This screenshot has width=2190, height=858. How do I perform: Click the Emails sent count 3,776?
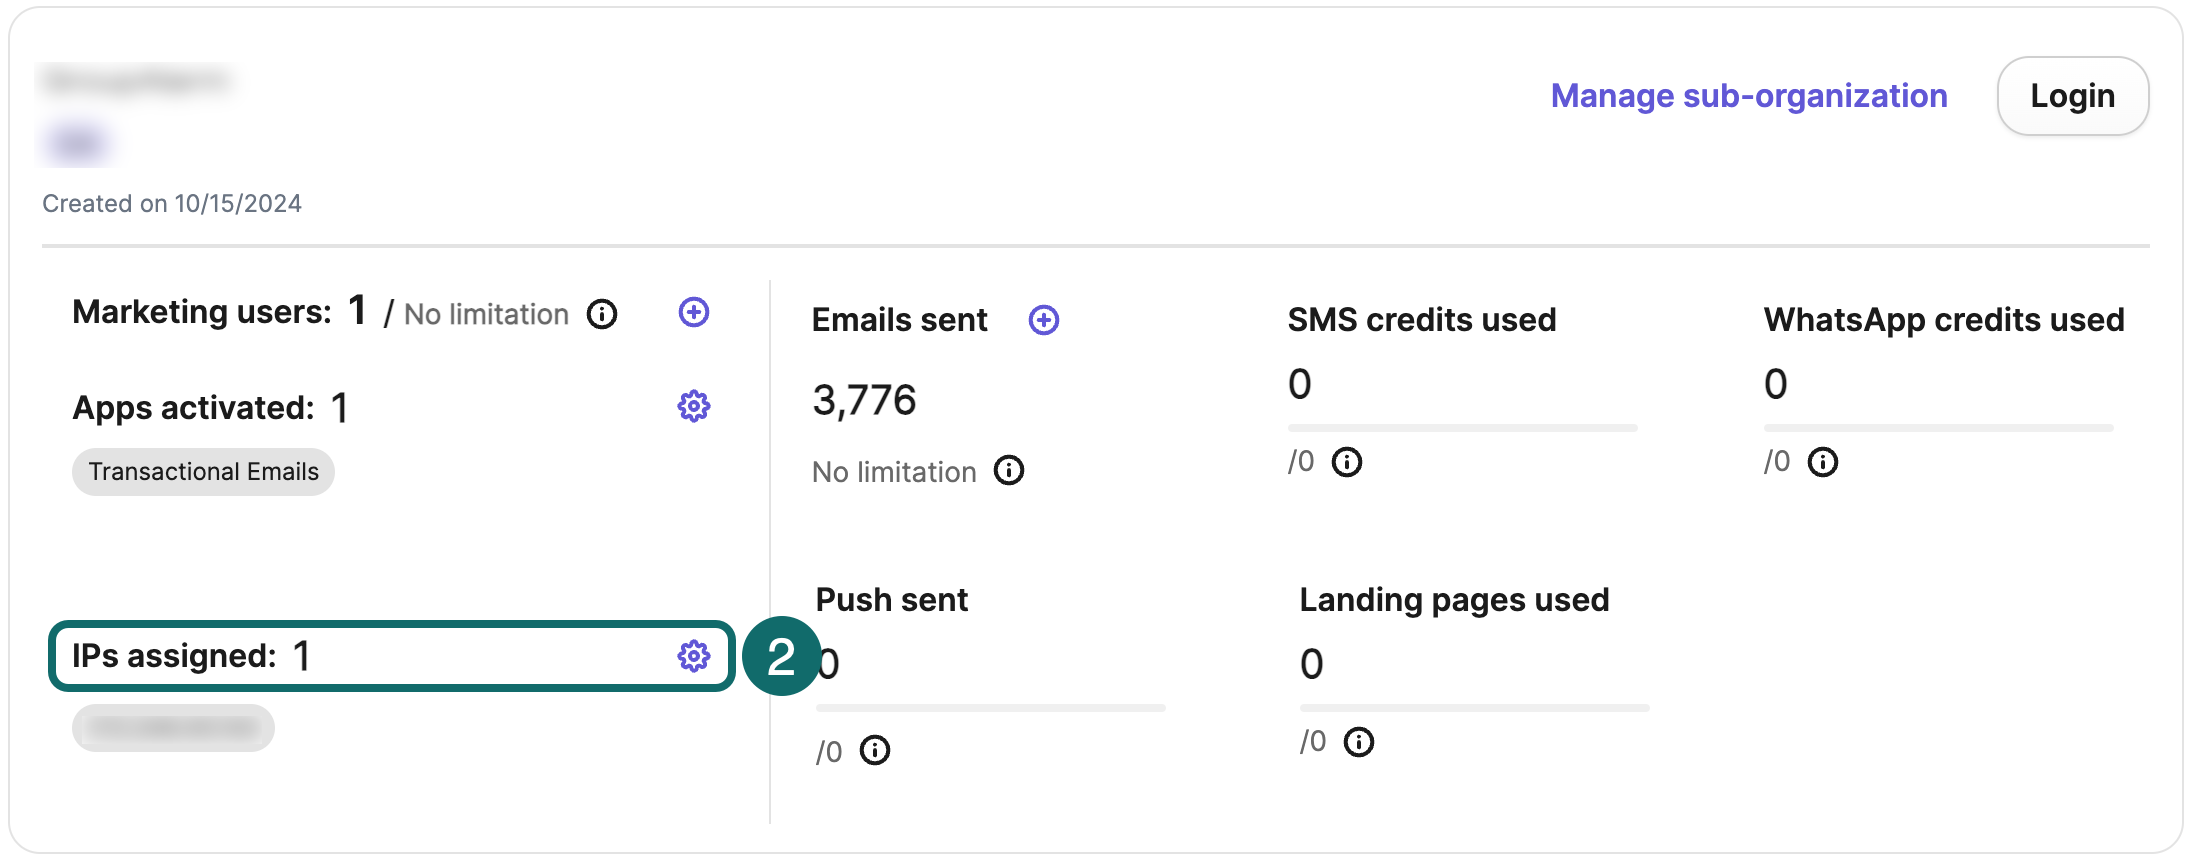864,400
